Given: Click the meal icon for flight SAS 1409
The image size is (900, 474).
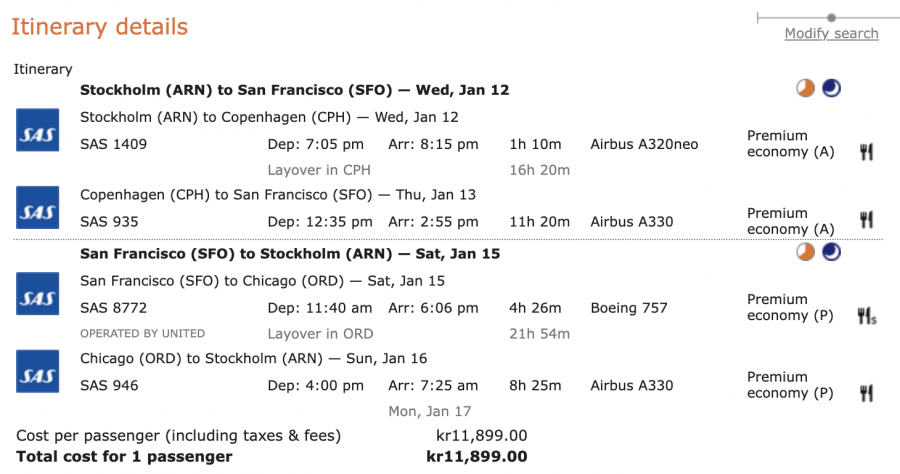Looking at the screenshot, I should click(x=866, y=152).
